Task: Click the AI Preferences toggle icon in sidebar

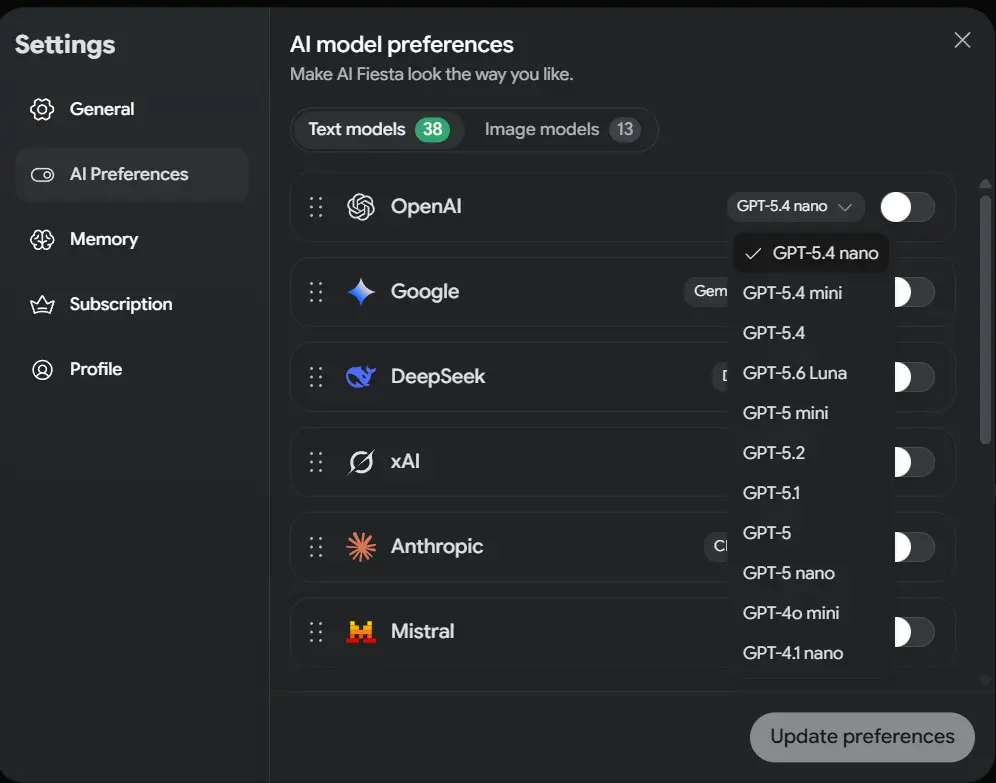Action: (43, 175)
